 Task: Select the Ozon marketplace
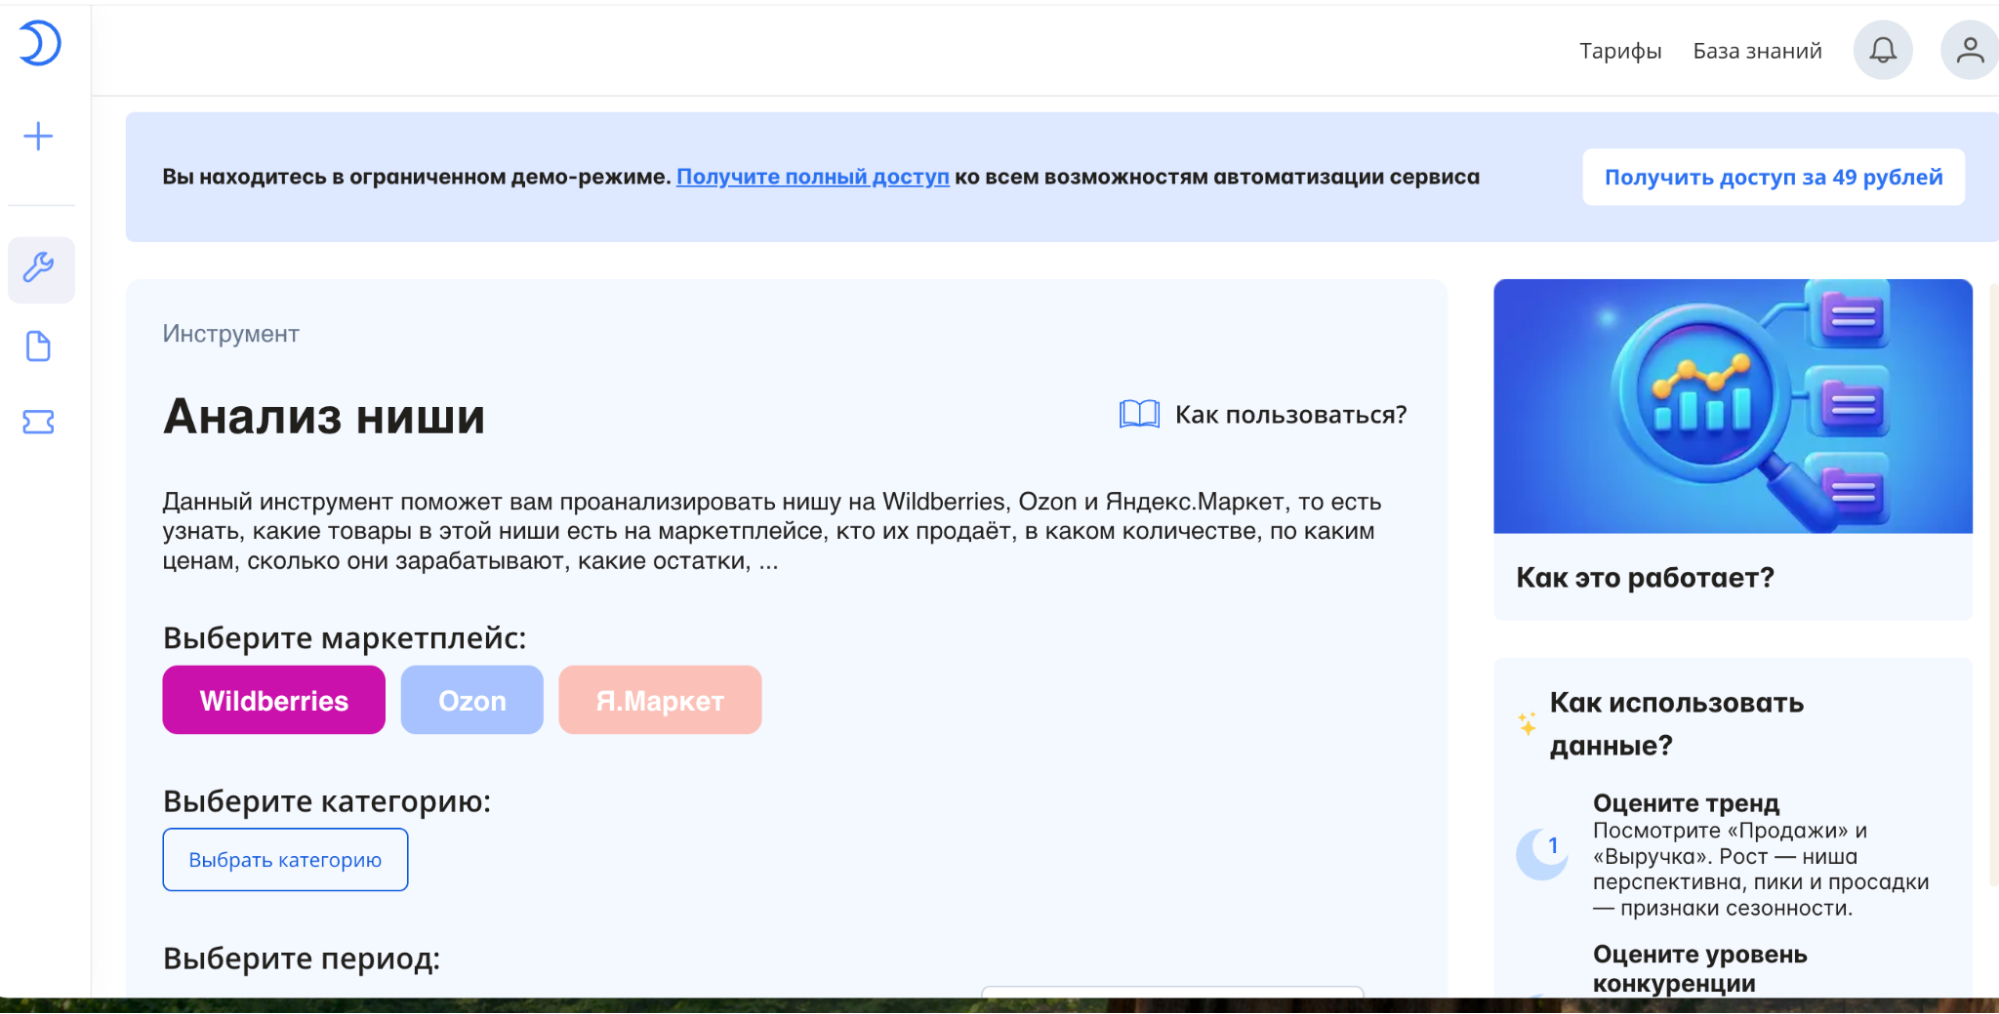pyautogui.click(x=471, y=700)
